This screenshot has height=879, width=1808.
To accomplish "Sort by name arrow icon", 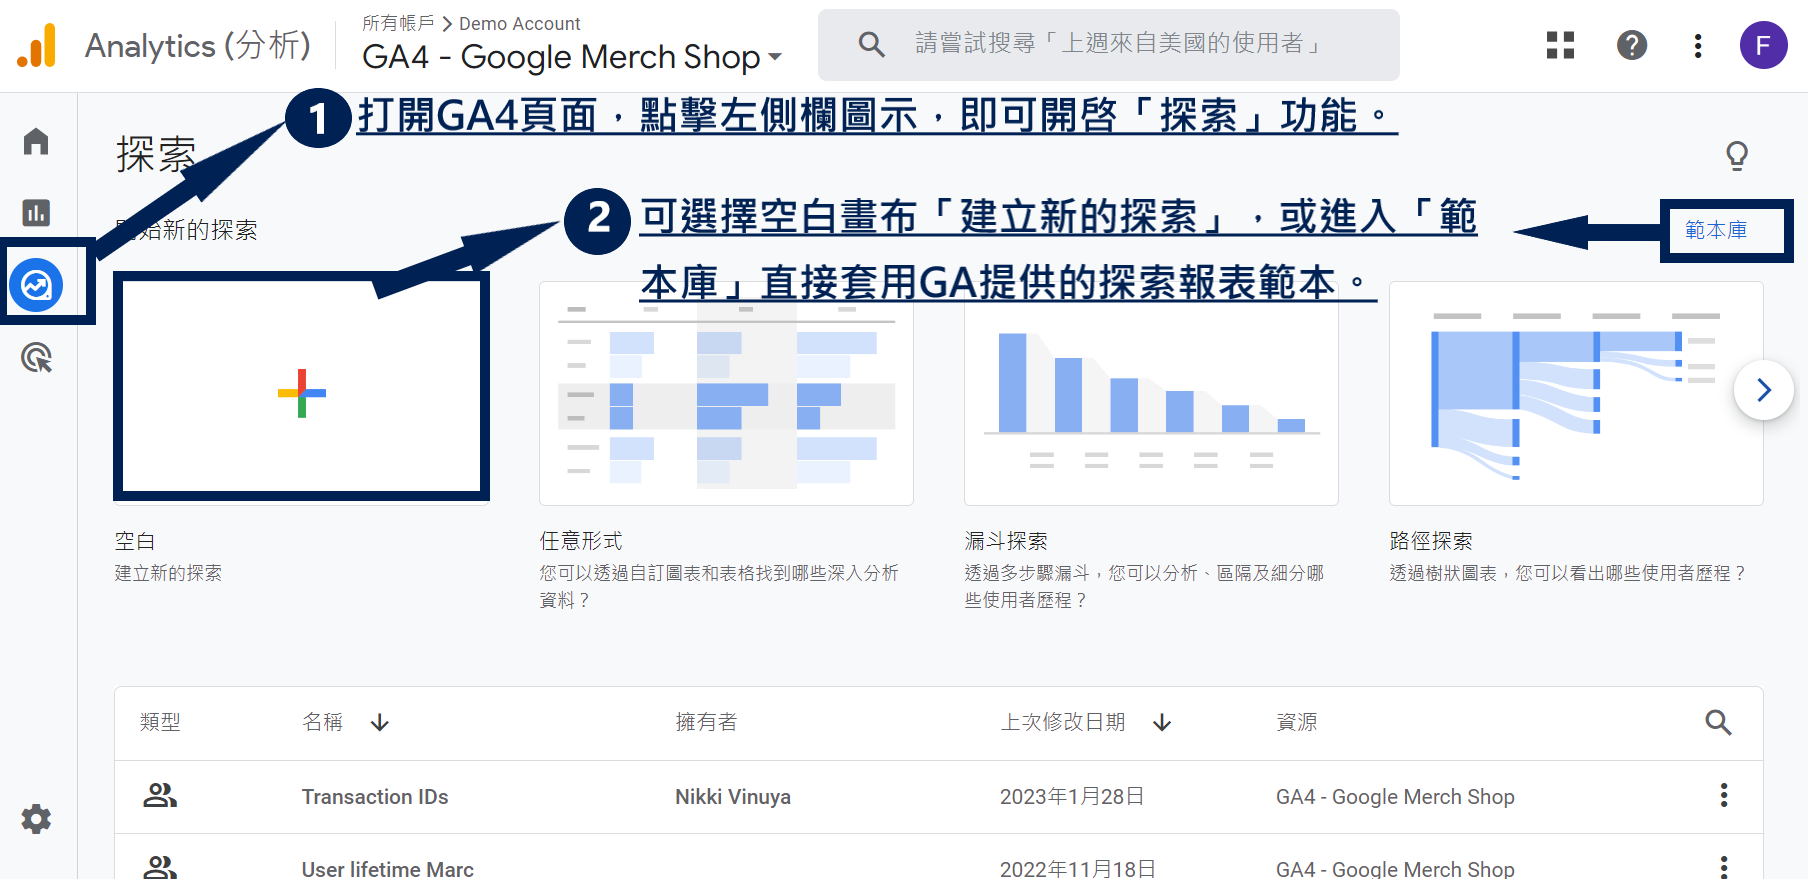I will pyautogui.click(x=380, y=722).
